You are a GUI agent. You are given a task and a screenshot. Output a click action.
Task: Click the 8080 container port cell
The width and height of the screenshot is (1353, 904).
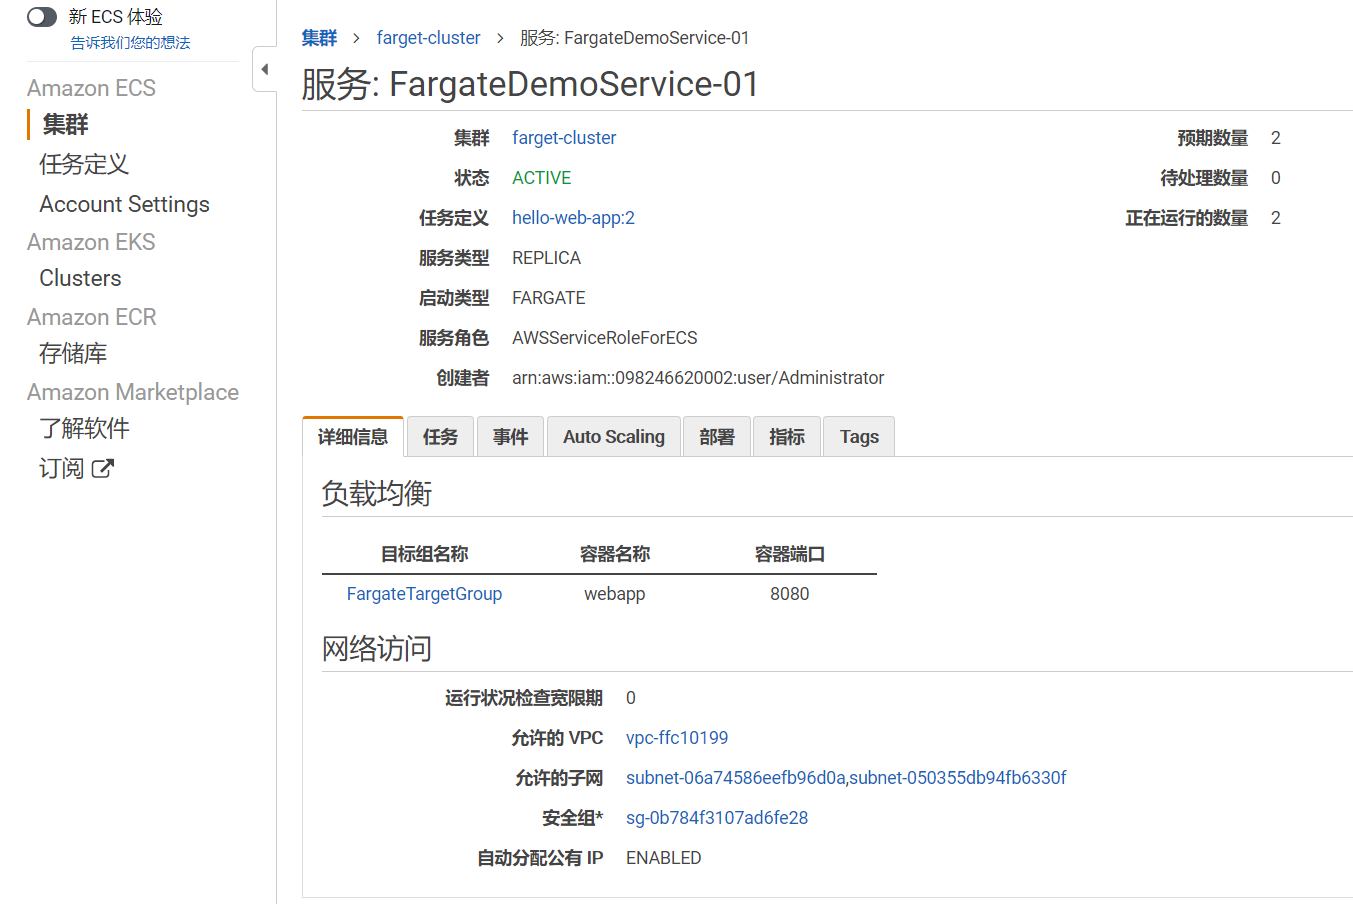790,594
